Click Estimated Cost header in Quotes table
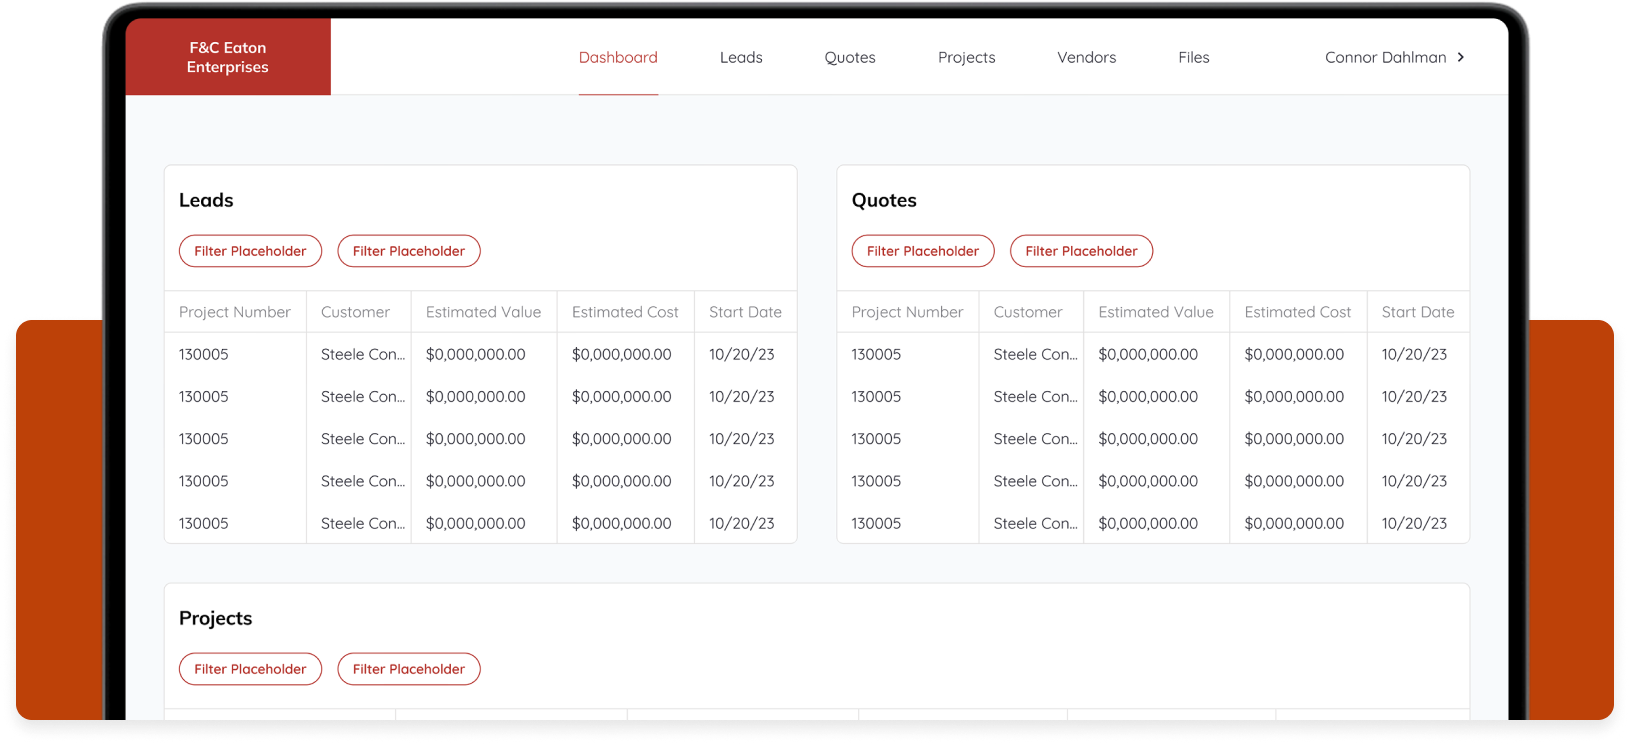 (x=1297, y=312)
